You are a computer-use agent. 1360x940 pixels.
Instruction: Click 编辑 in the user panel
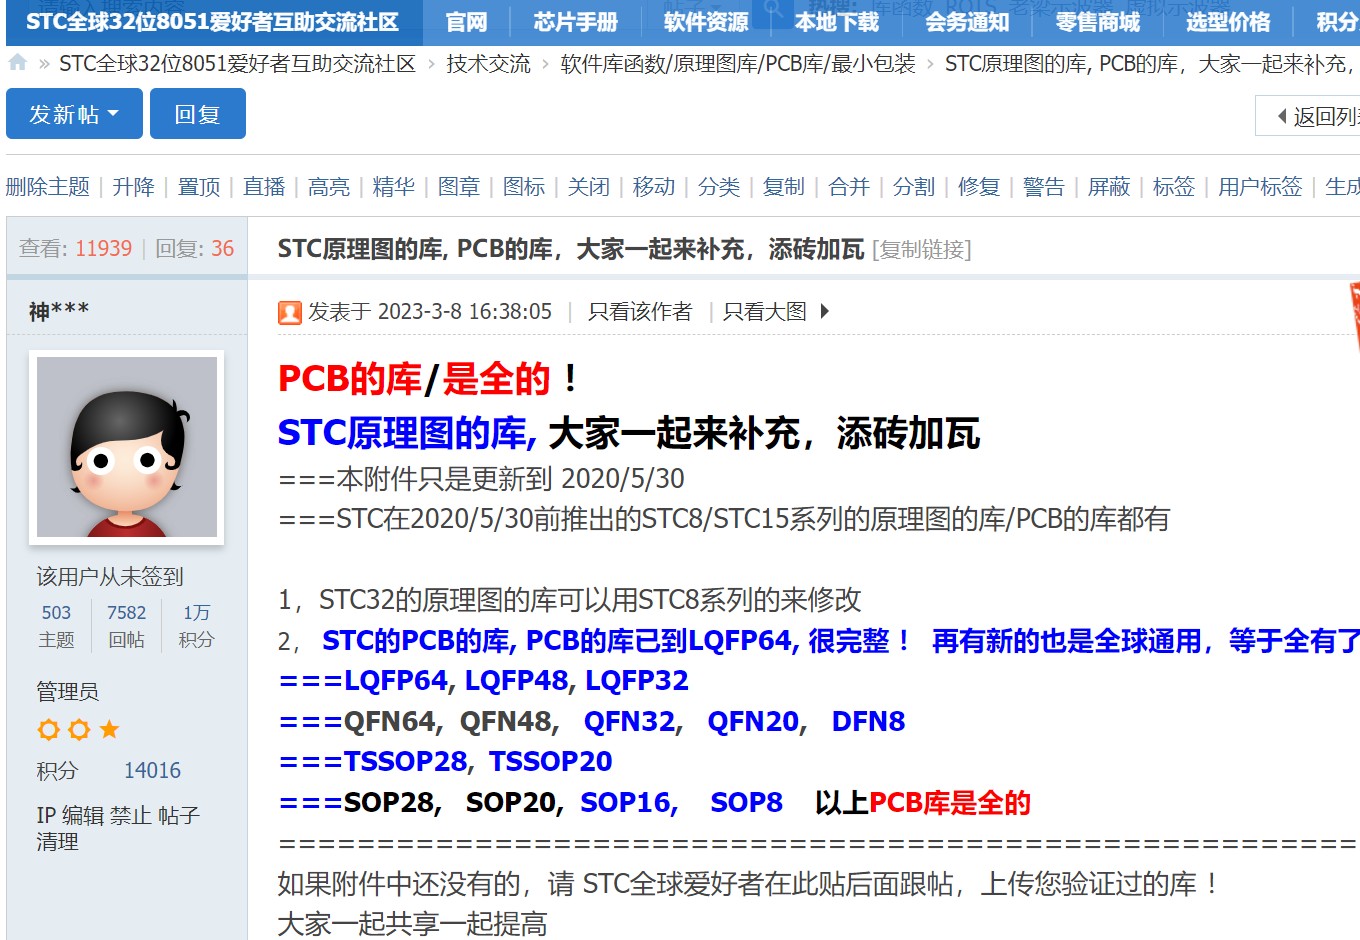pos(83,816)
